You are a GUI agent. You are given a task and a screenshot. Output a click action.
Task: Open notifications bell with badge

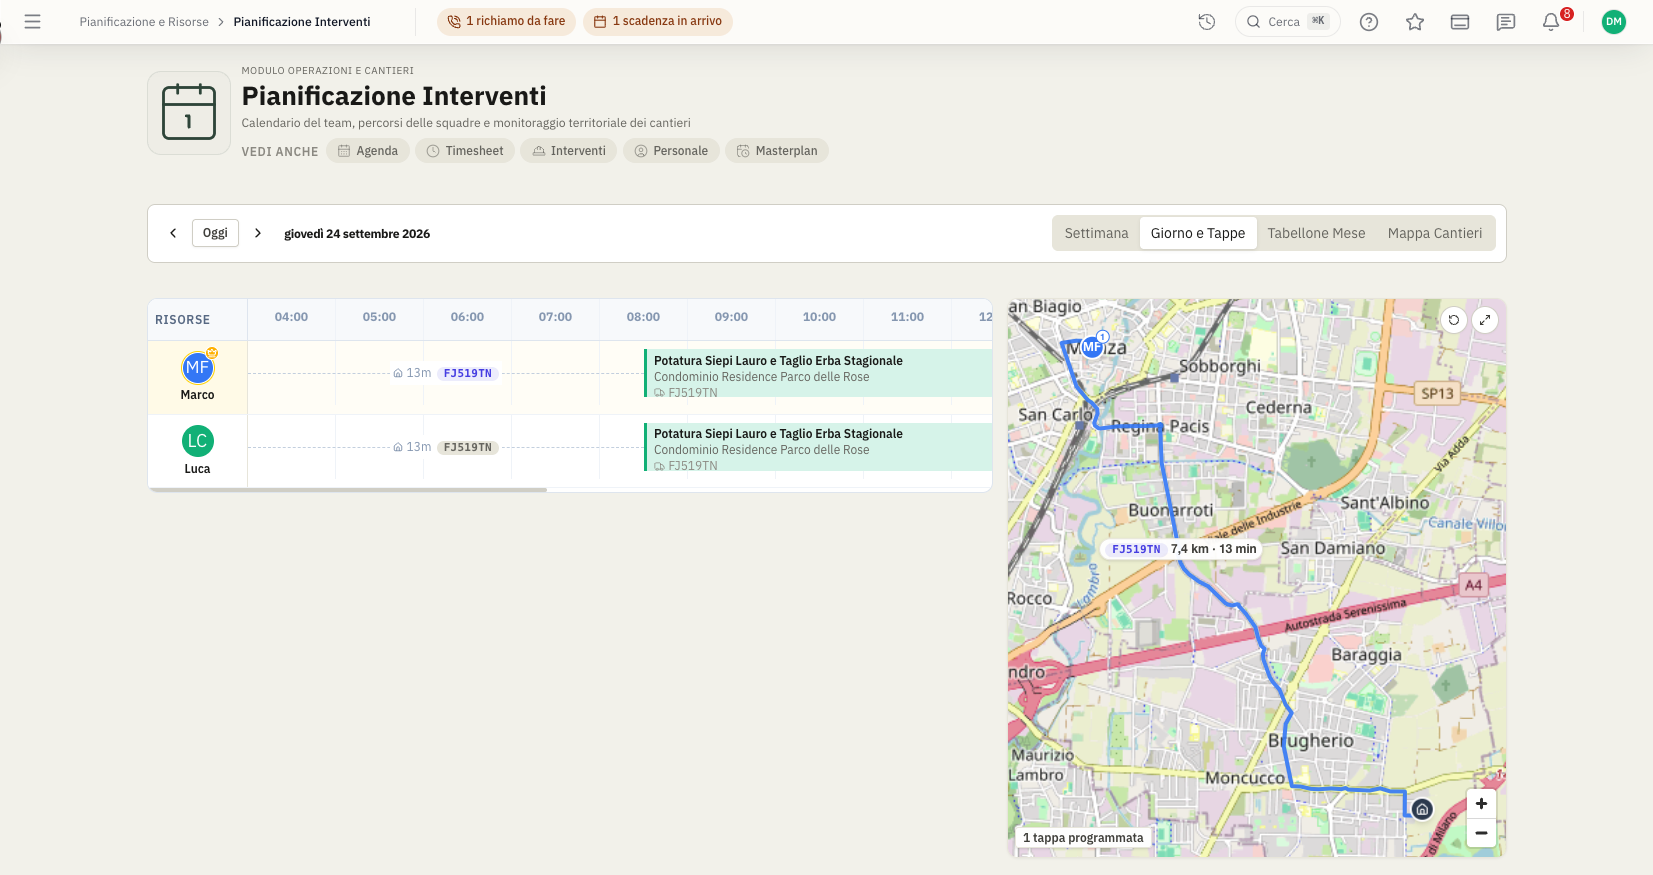[1551, 21]
